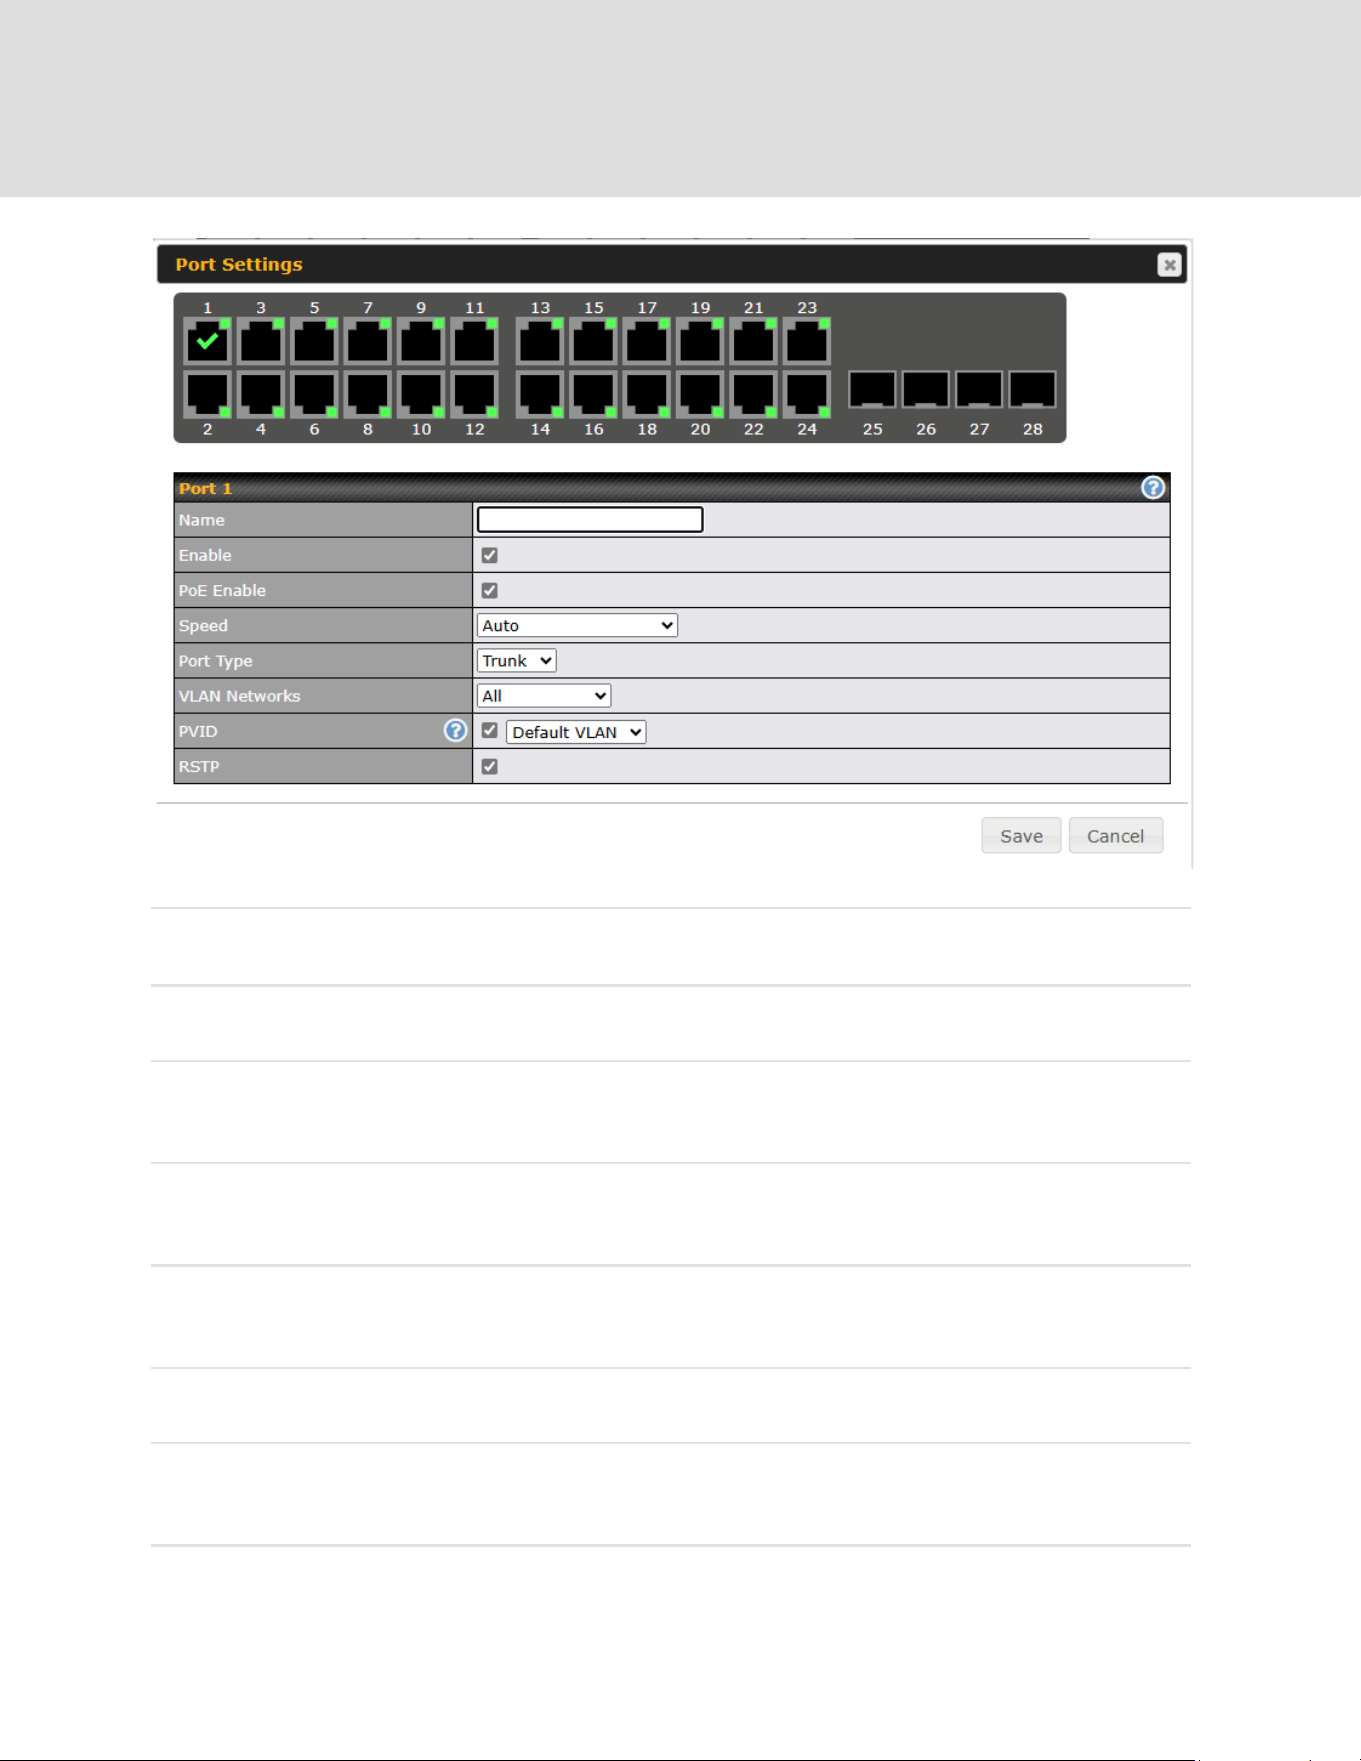The image size is (1361, 1761).
Task: Select port 21 in the port diagram
Action: [753, 342]
